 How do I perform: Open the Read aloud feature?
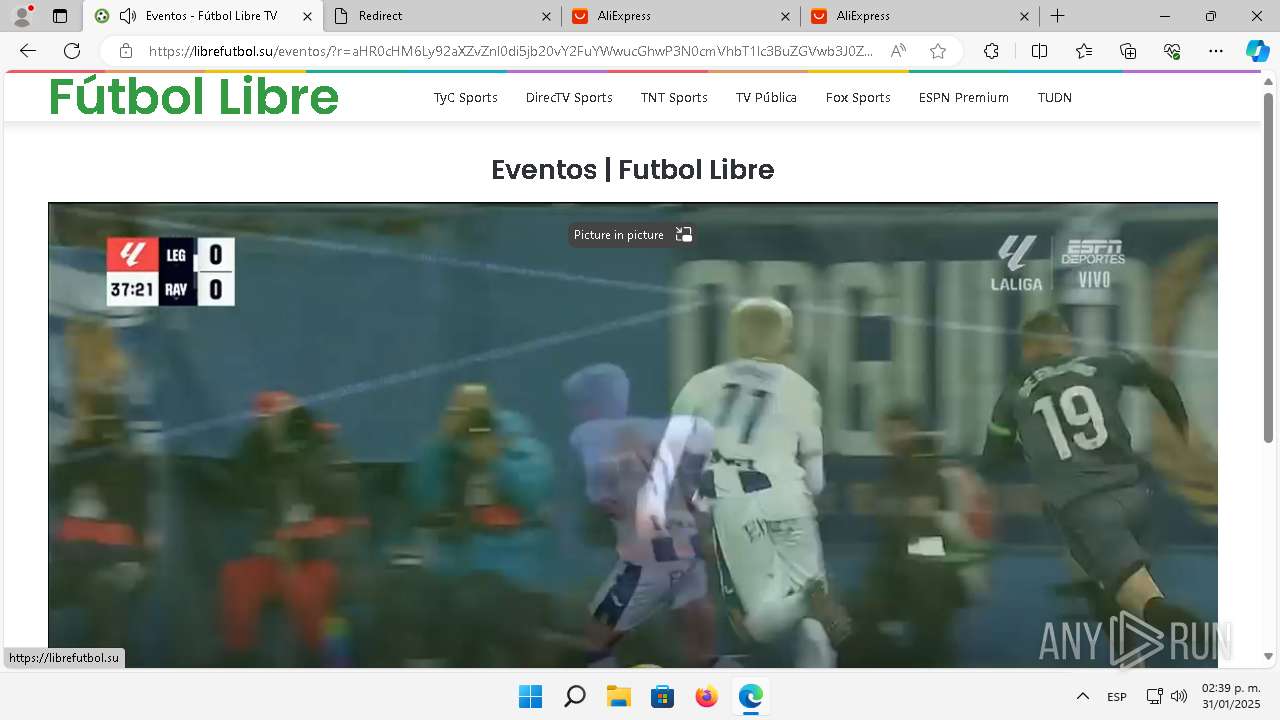pos(898,51)
